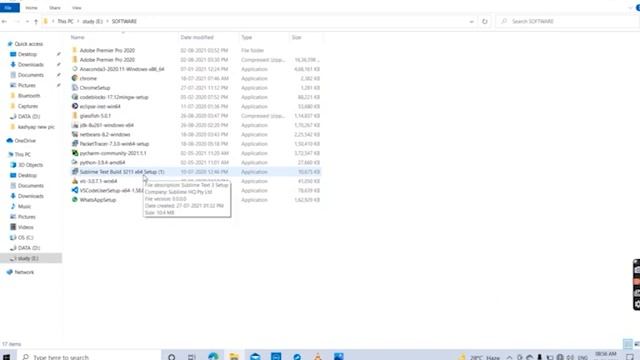Open pinned Desktop under Quick access
The height and width of the screenshot is (360, 640).
(x=27, y=54)
